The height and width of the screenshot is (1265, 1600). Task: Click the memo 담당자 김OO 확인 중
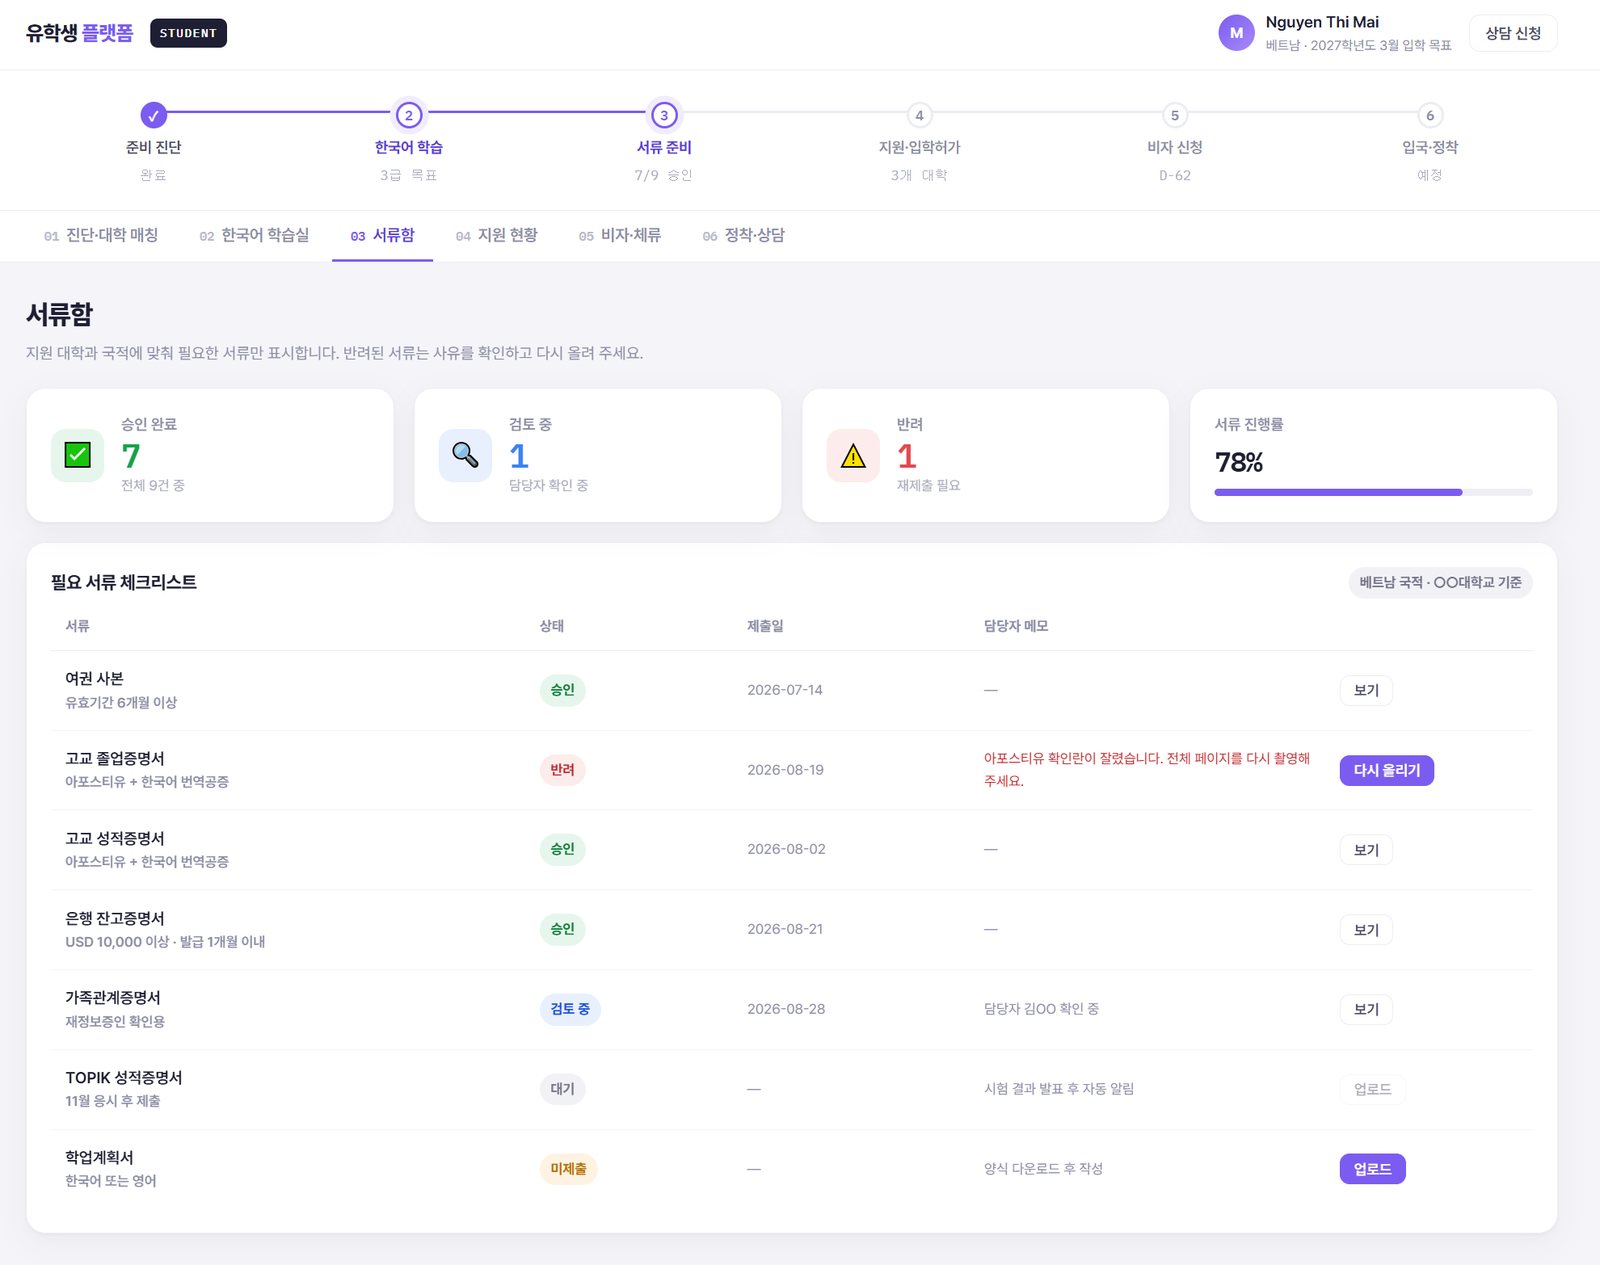click(1041, 1009)
